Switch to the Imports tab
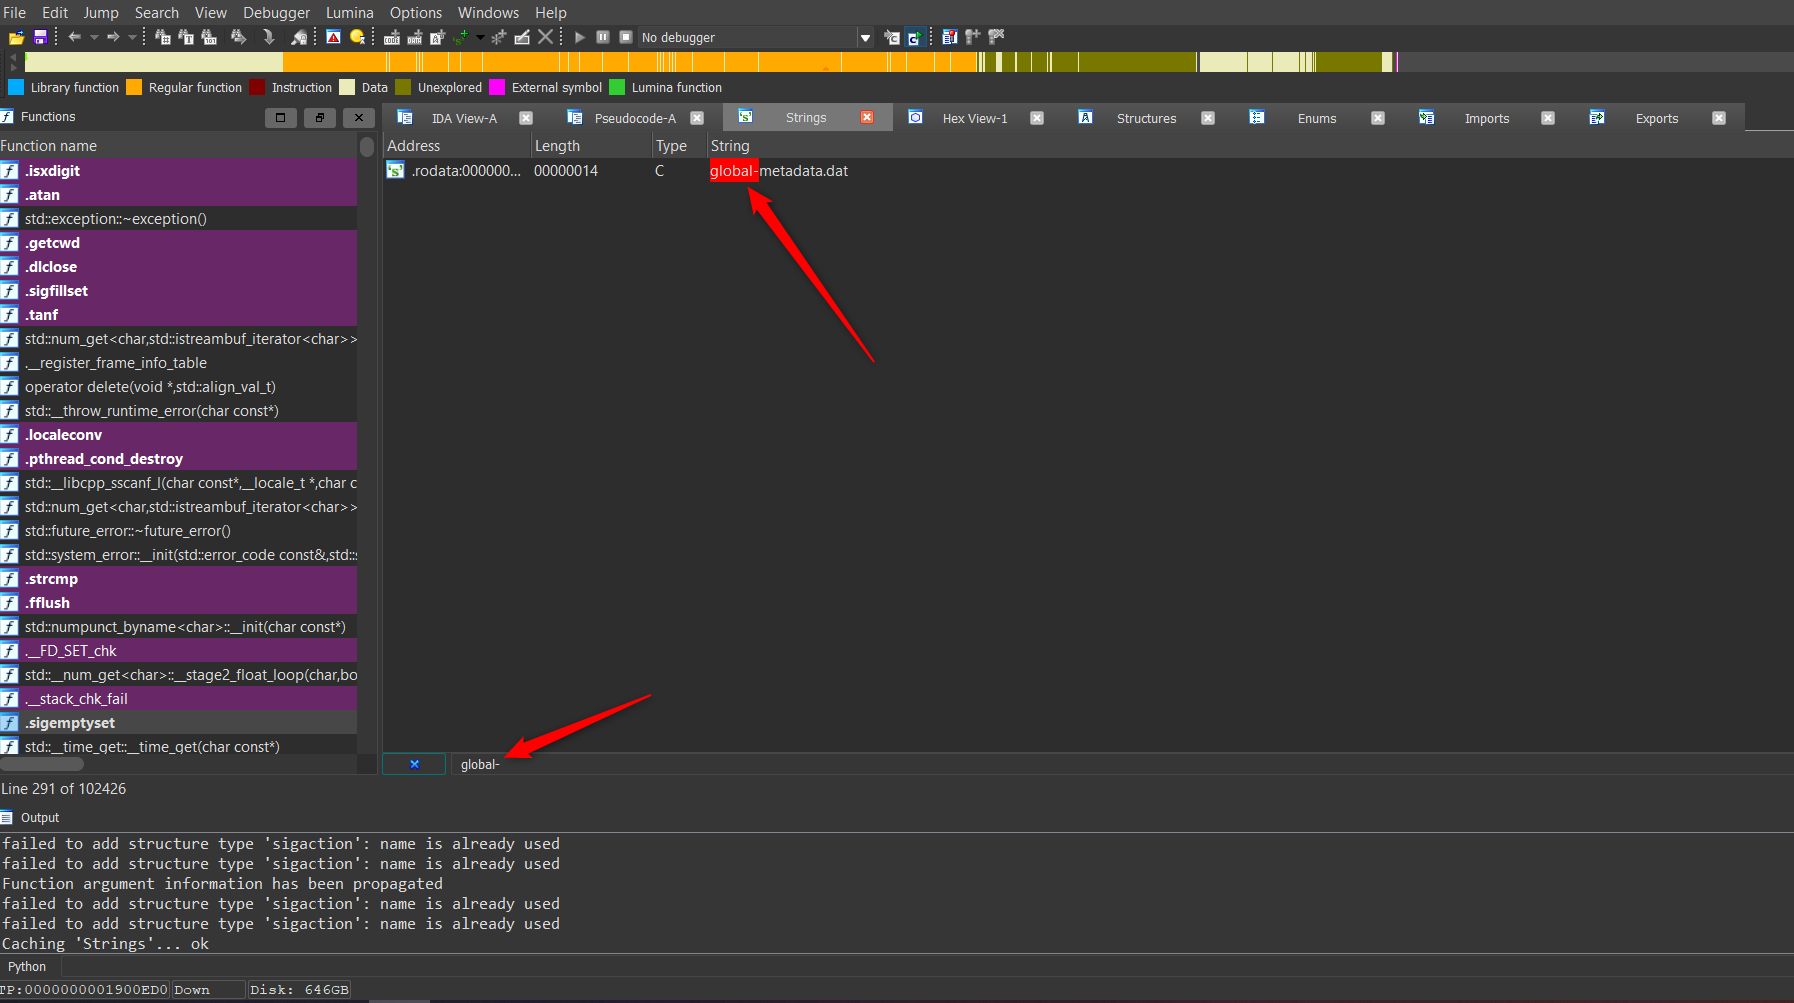Viewport: 1794px width, 1003px height. coord(1487,118)
